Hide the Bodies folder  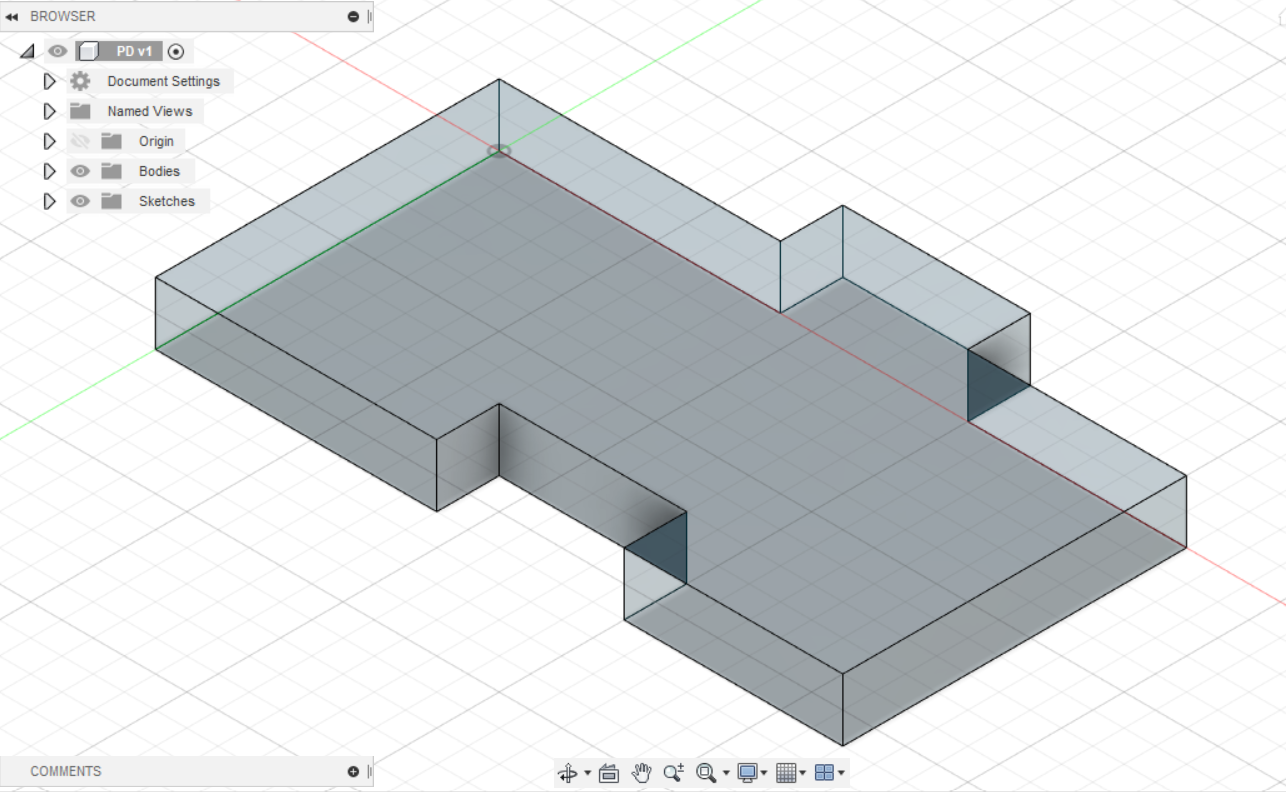(80, 171)
